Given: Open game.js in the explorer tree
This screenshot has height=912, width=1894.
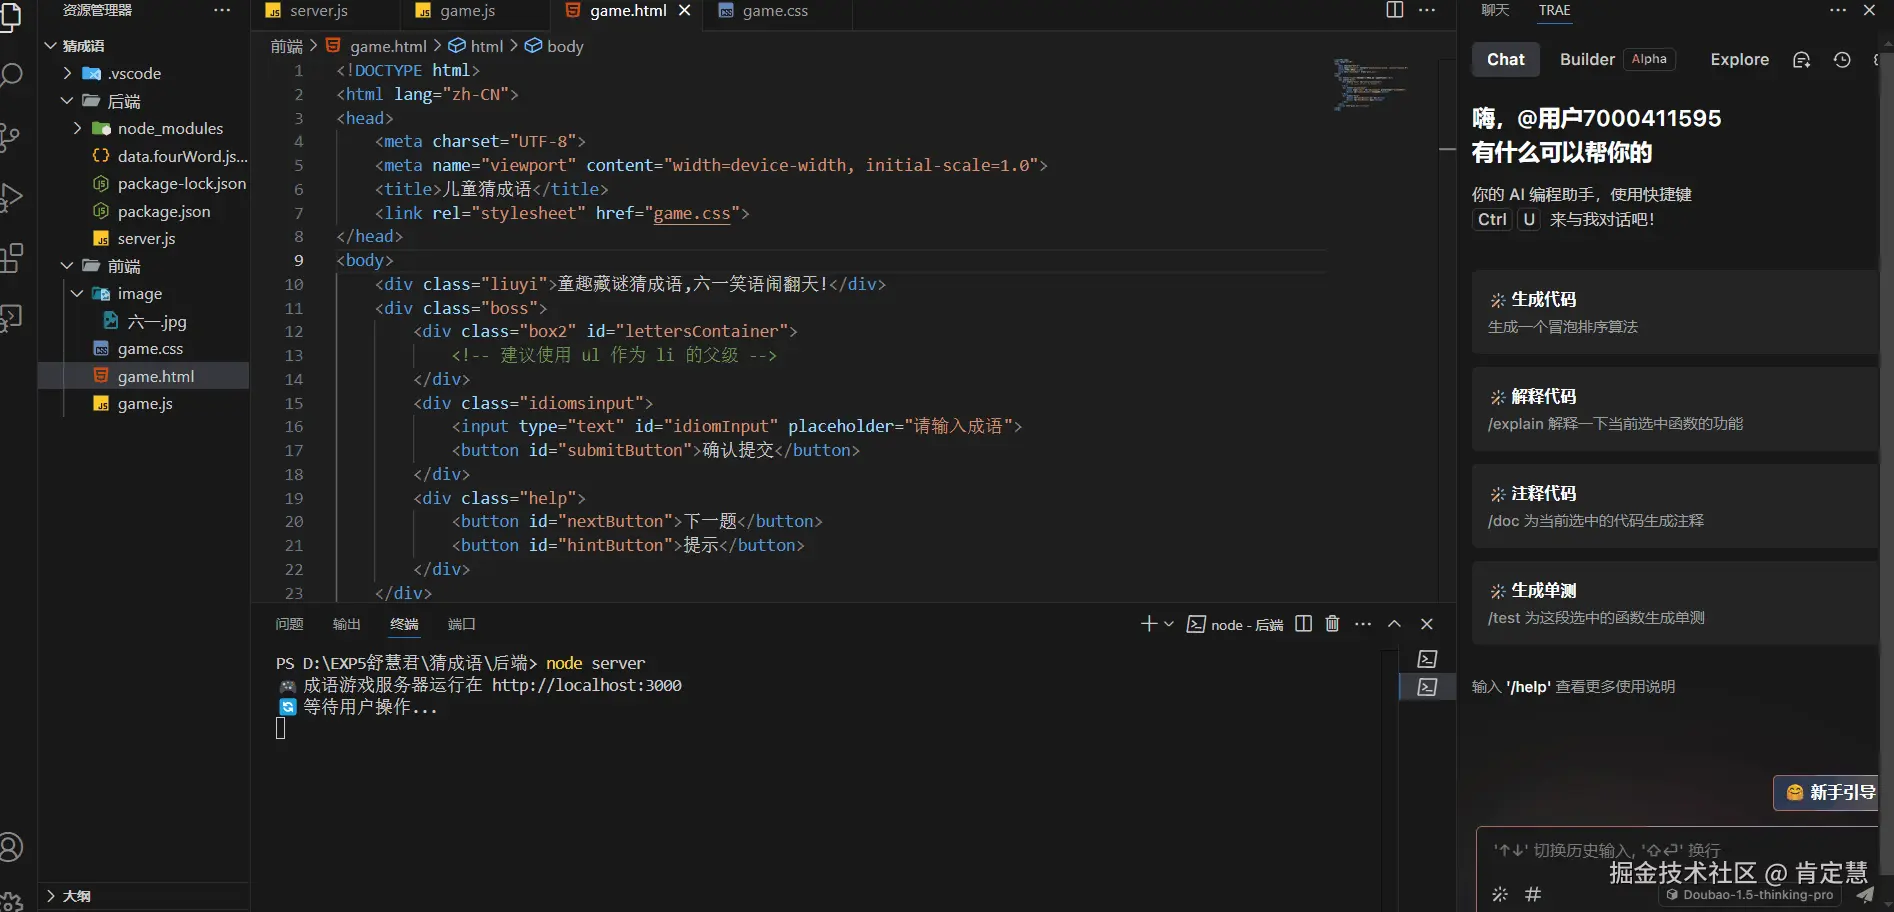Looking at the screenshot, I should pos(143,403).
